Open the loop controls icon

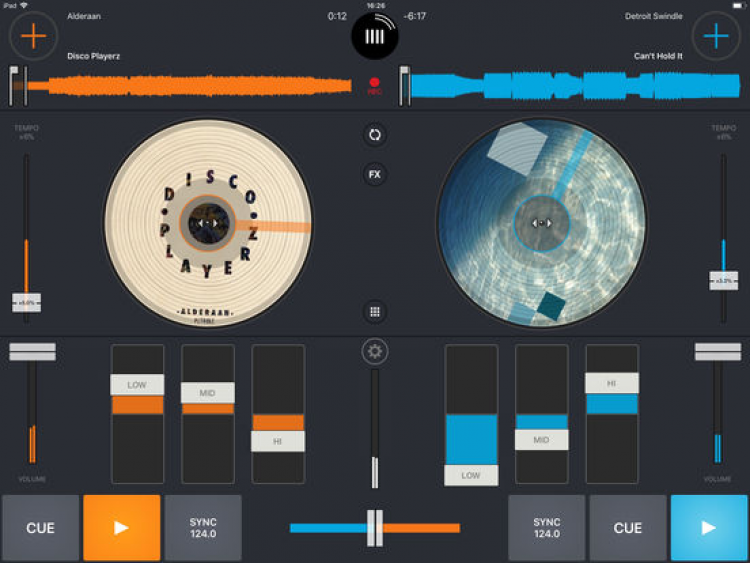[375, 135]
